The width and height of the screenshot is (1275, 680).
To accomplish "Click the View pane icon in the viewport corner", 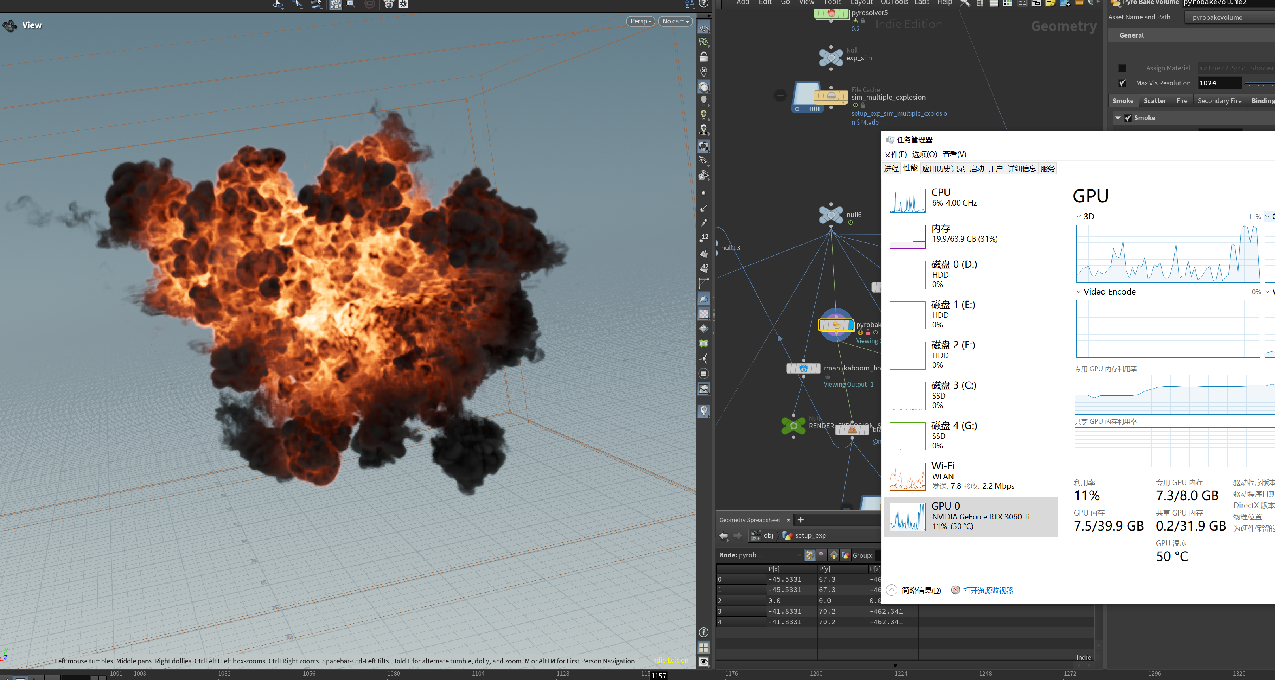I will tap(10, 25).
